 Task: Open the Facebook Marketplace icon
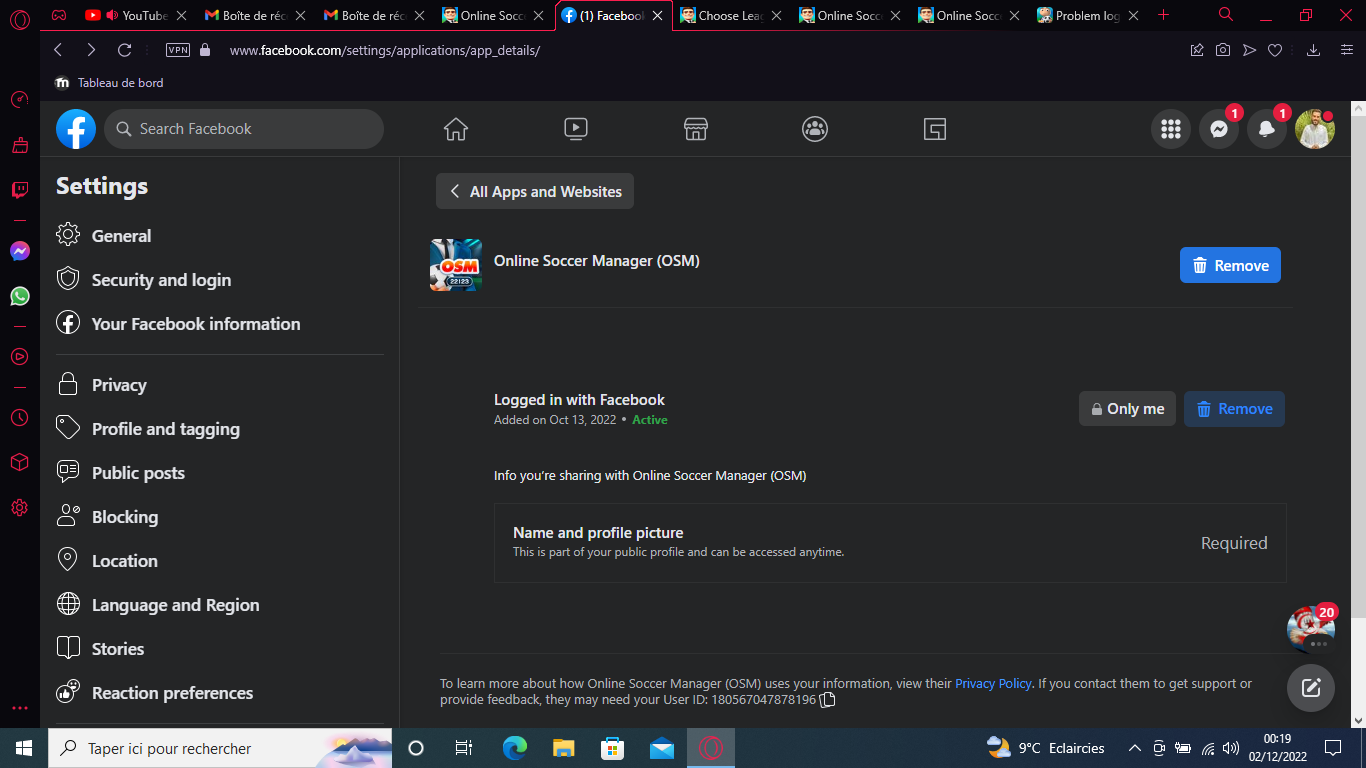(696, 129)
